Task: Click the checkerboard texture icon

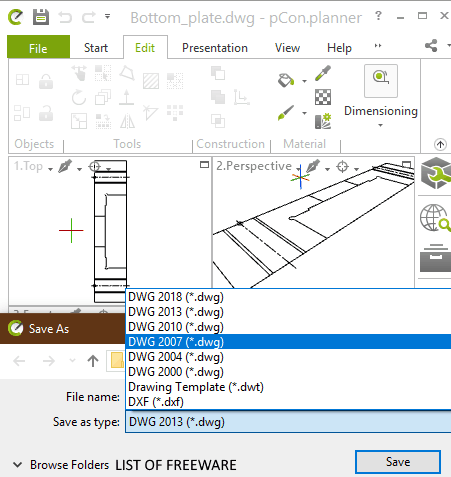Action: pyautogui.click(x=323, y=97)
